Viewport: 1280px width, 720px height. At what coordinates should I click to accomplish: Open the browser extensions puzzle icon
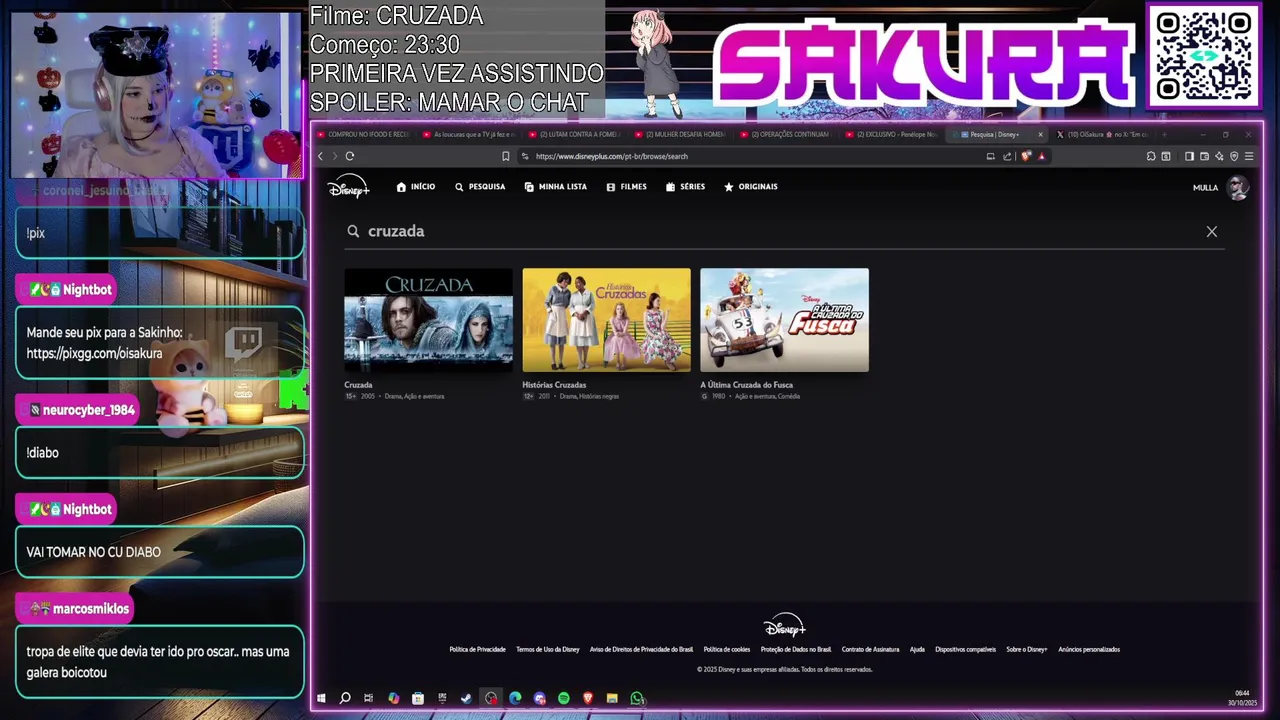(1151, 156)
